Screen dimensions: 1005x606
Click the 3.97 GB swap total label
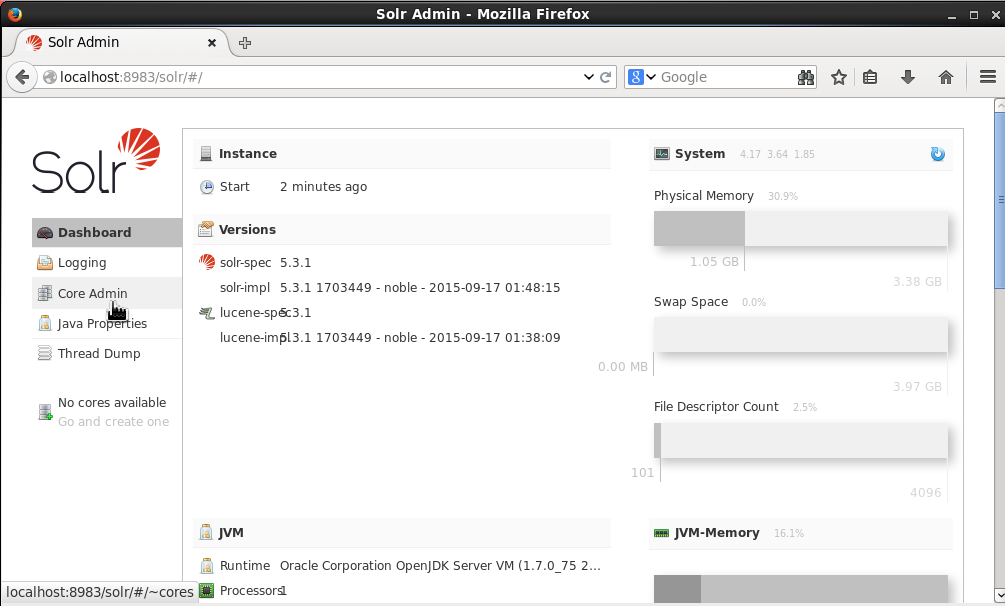click(x=917, y=387)
